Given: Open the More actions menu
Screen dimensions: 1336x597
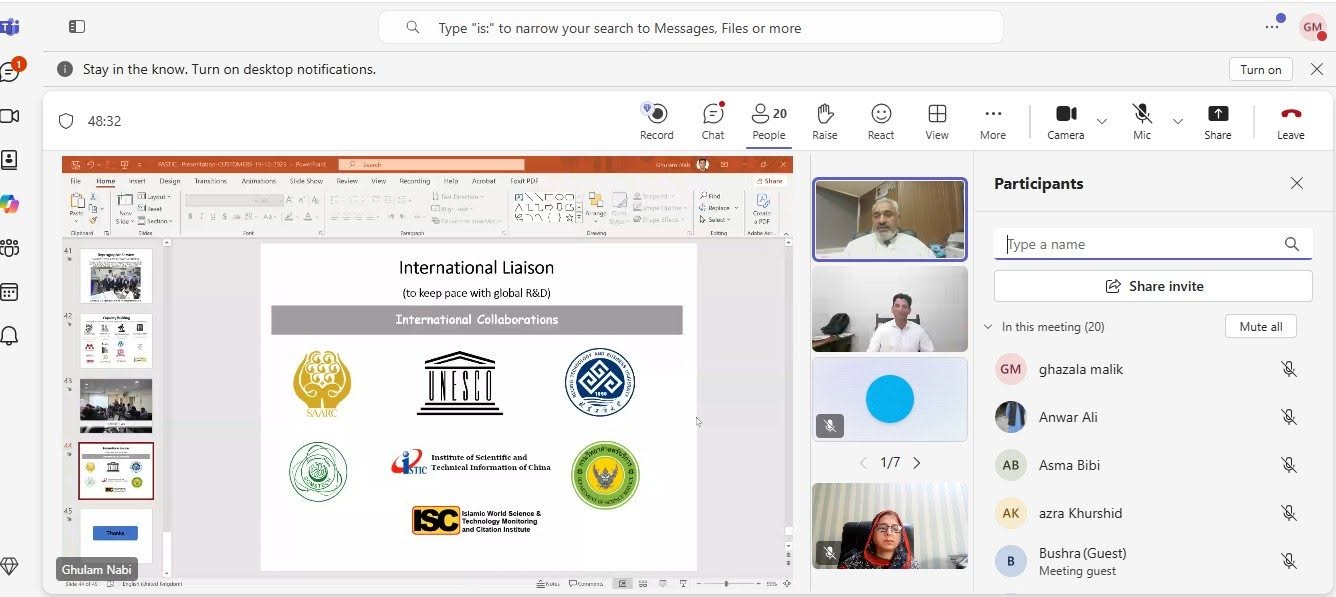Looking at the screenshot, I should point(993,121).
